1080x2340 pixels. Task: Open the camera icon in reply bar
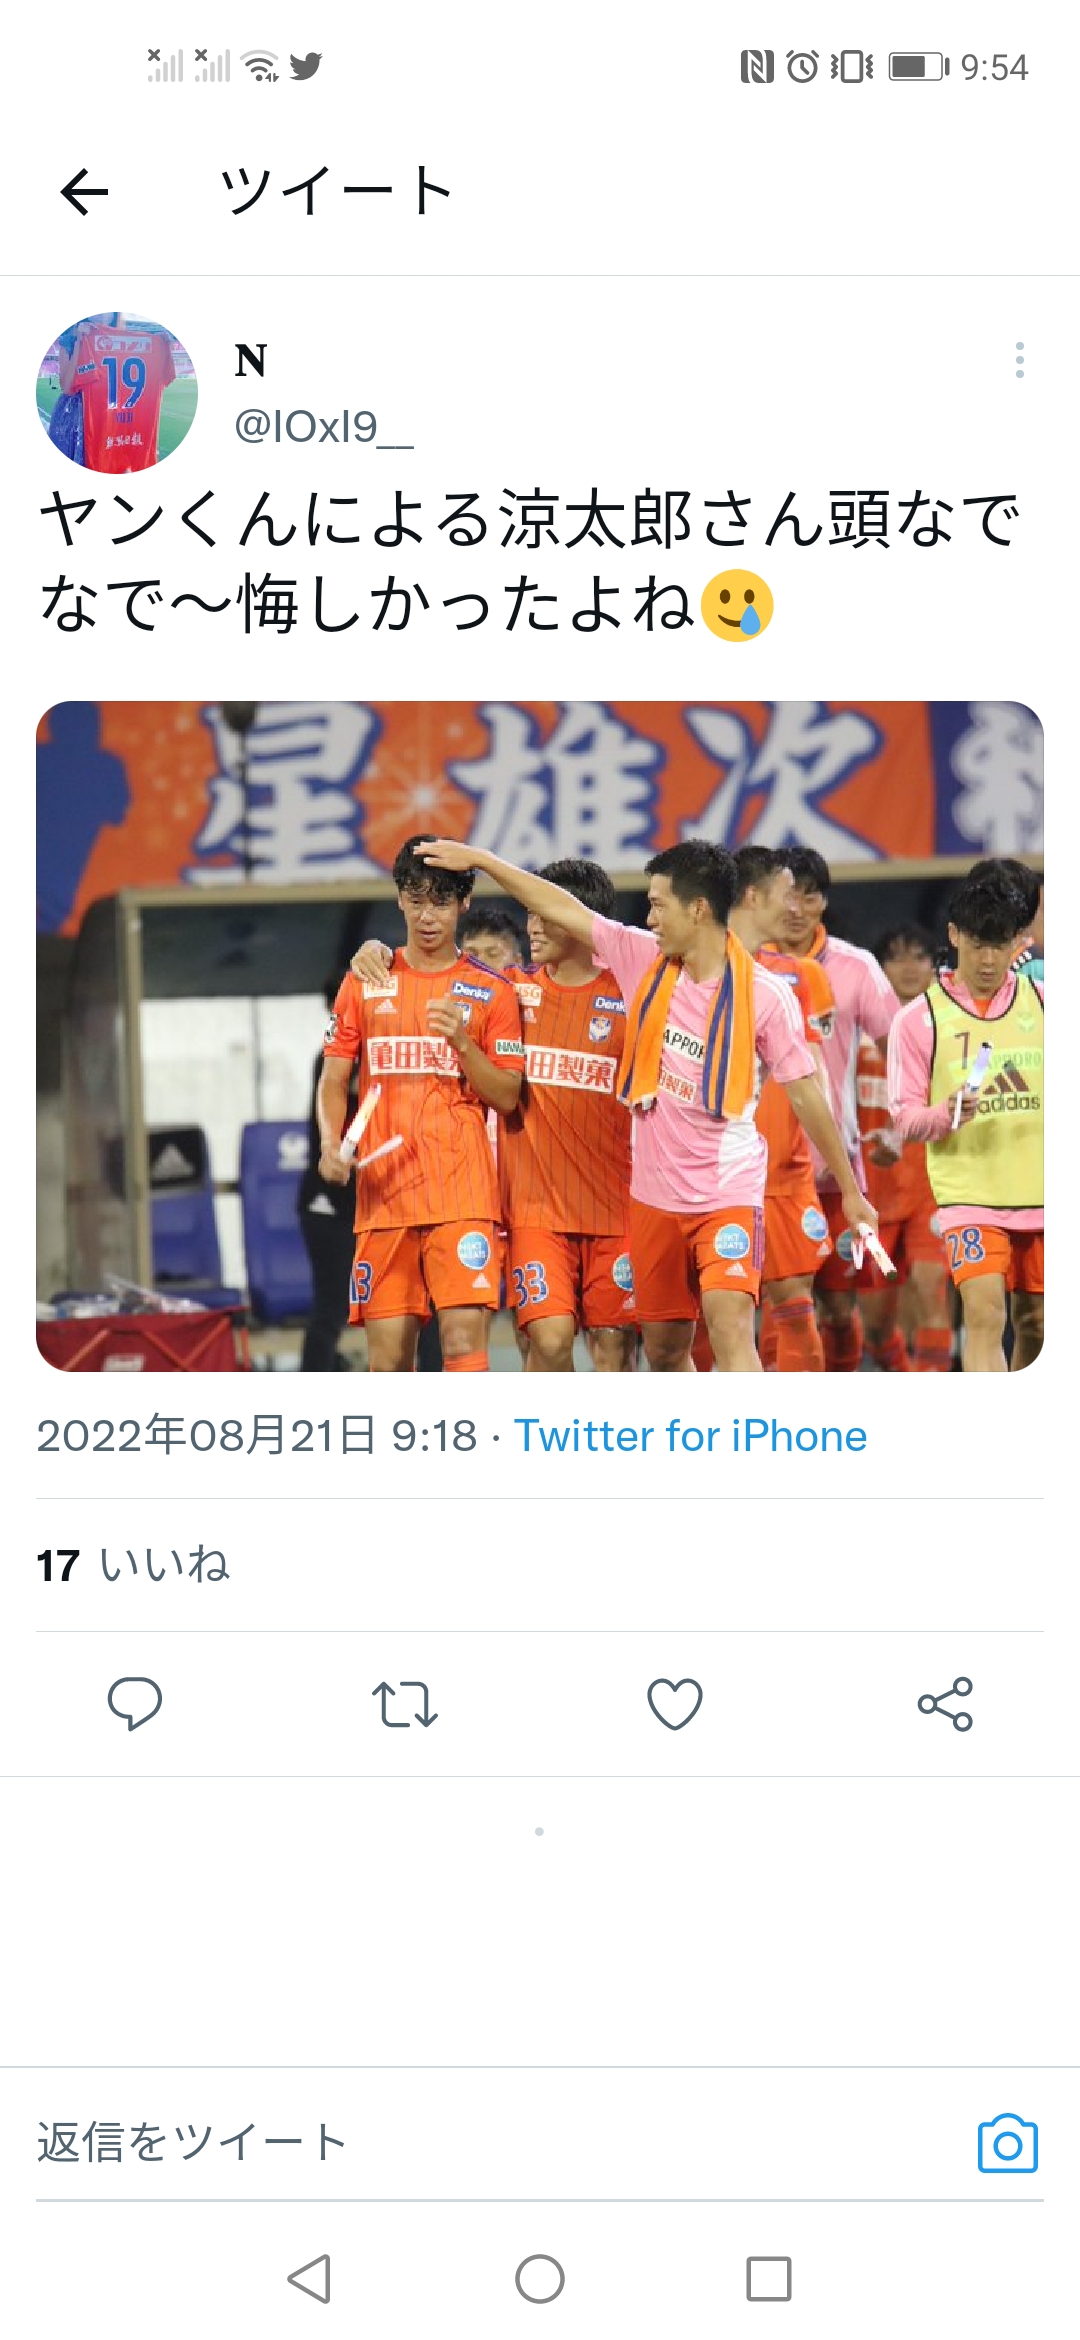point(1008,2143)
